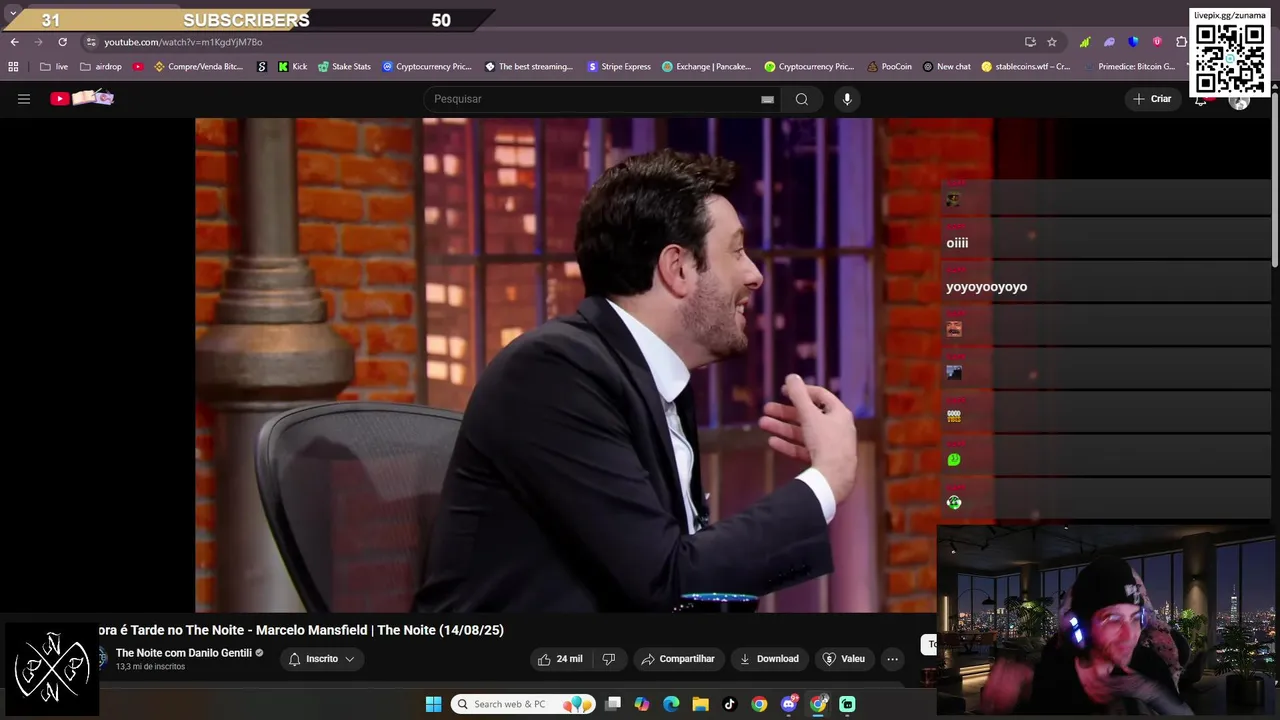Go to YouTube home via logo
This screenshot has height=720, width=1280.
tap(82, 98)
